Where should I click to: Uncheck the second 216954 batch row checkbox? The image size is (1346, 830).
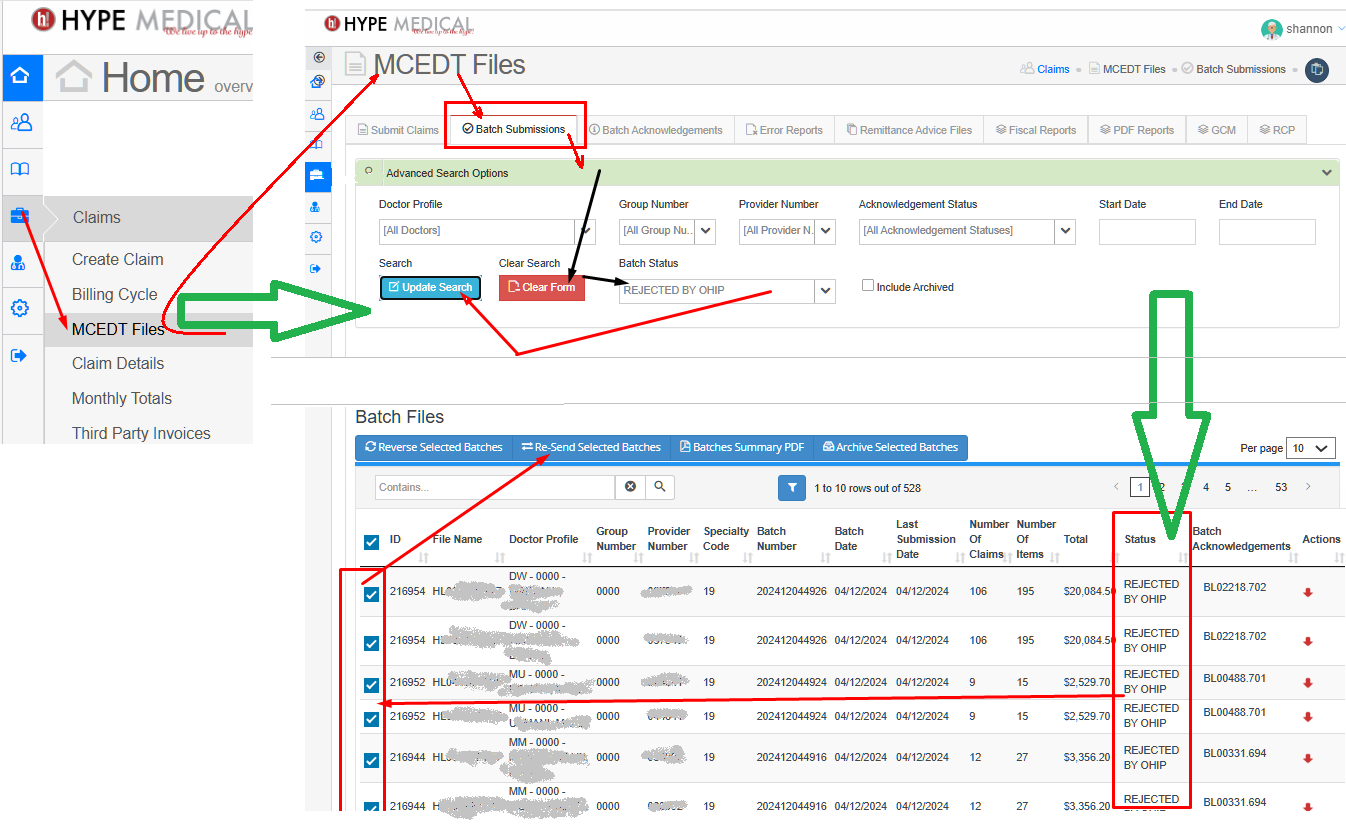click(371, 643)
